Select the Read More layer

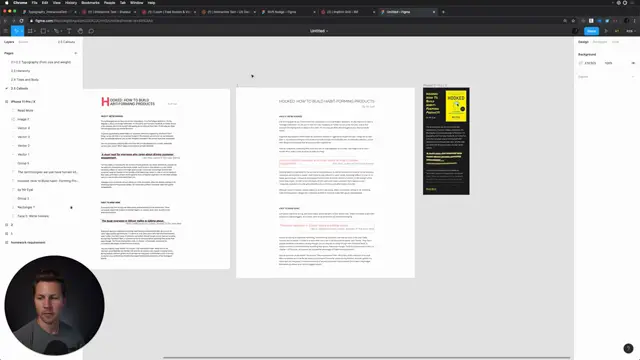click(x=25, y=111)
